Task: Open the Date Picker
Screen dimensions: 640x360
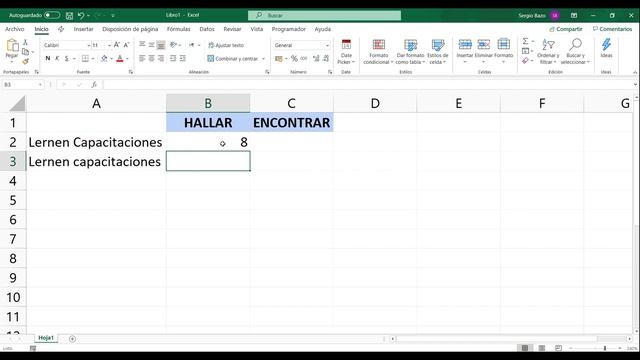Action: tap(346, 51)
